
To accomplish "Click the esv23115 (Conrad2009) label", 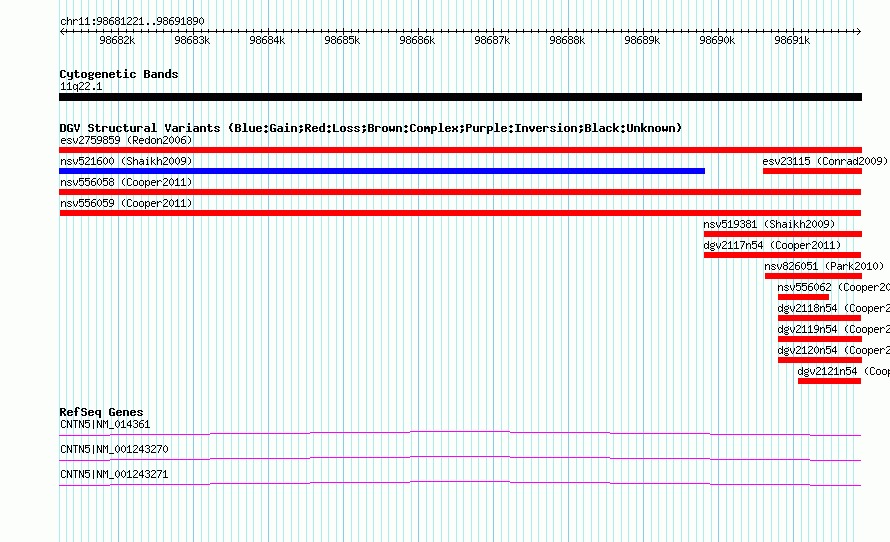I will click(x=825, y=161).
